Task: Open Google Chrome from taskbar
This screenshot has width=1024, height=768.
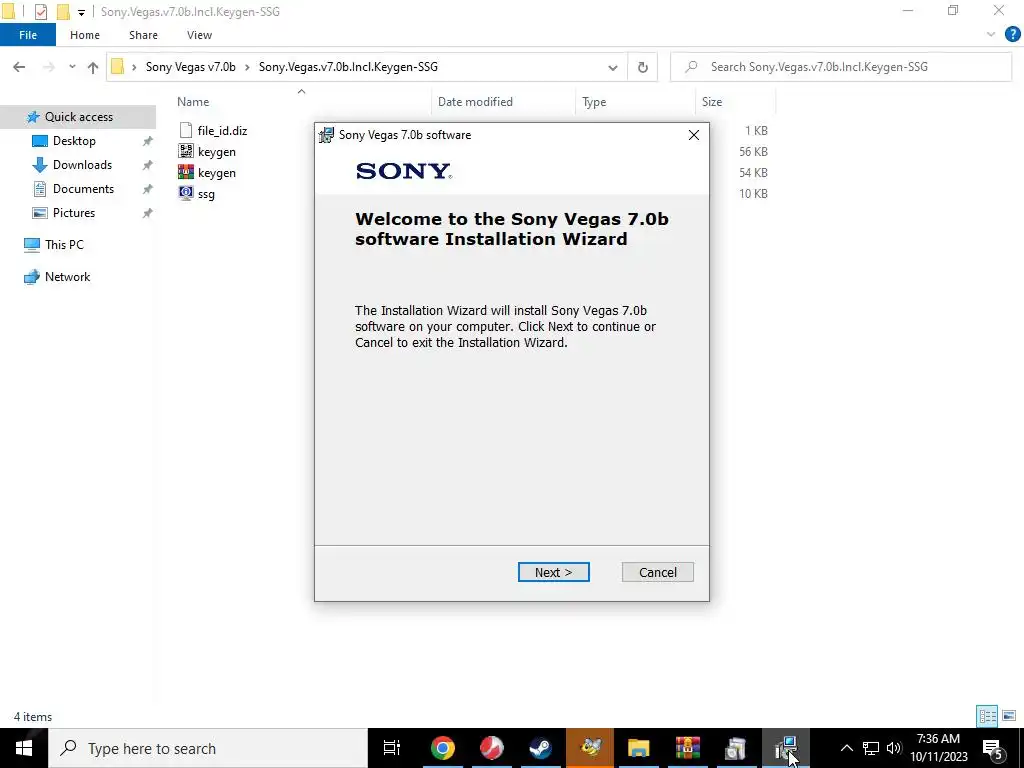Action: click(442, 748)
